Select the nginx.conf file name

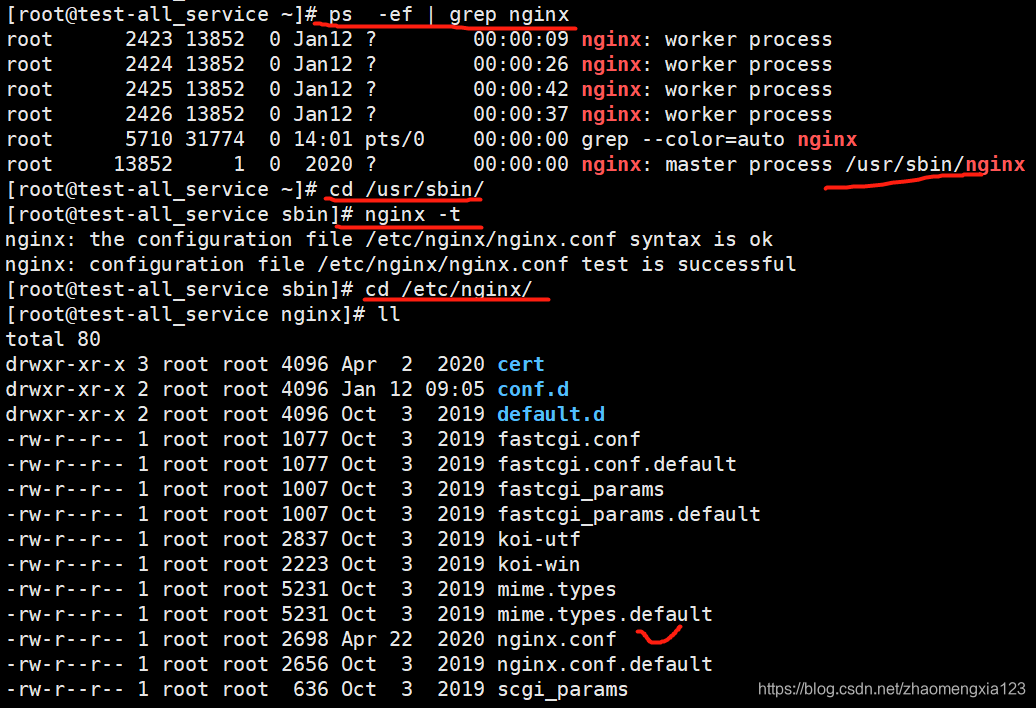[x=556, y=640]
